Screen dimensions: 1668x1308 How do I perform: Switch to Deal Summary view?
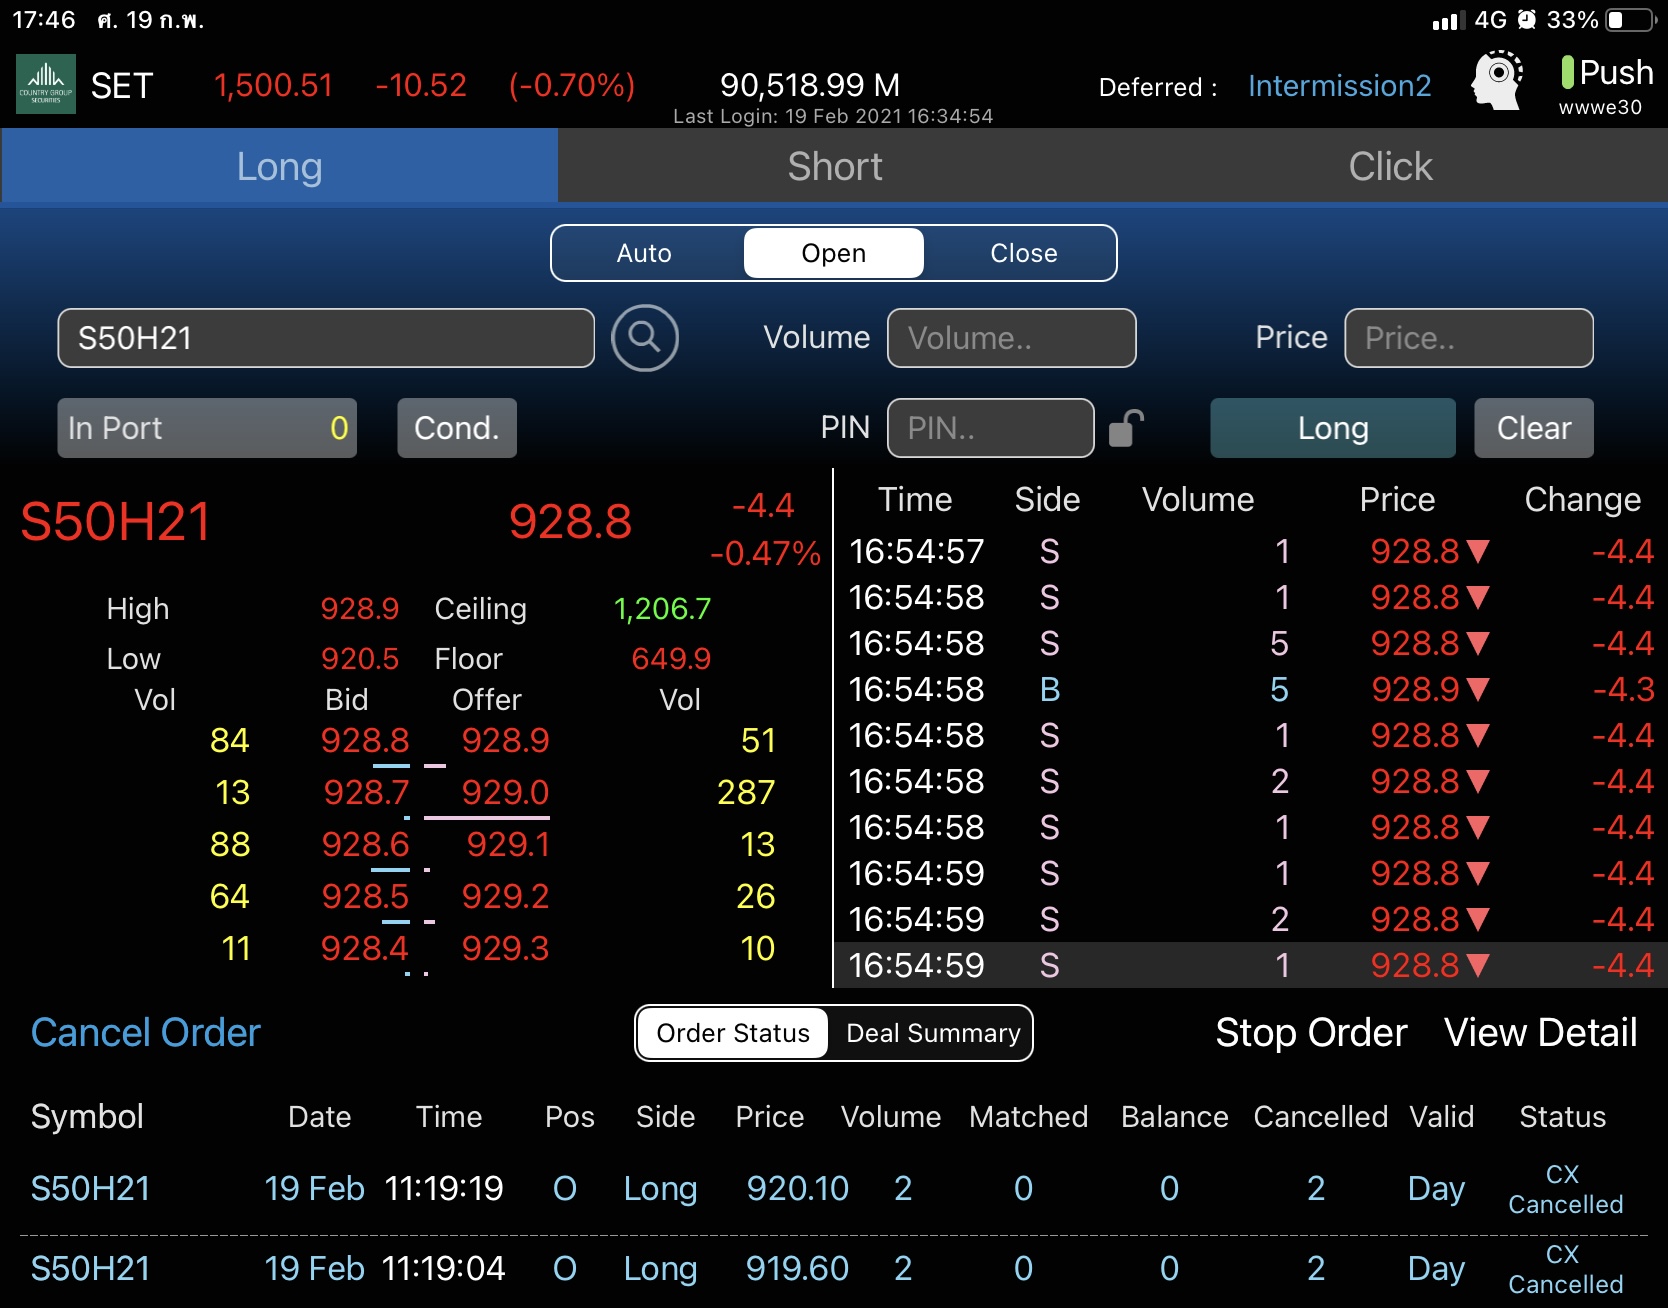933,1033
